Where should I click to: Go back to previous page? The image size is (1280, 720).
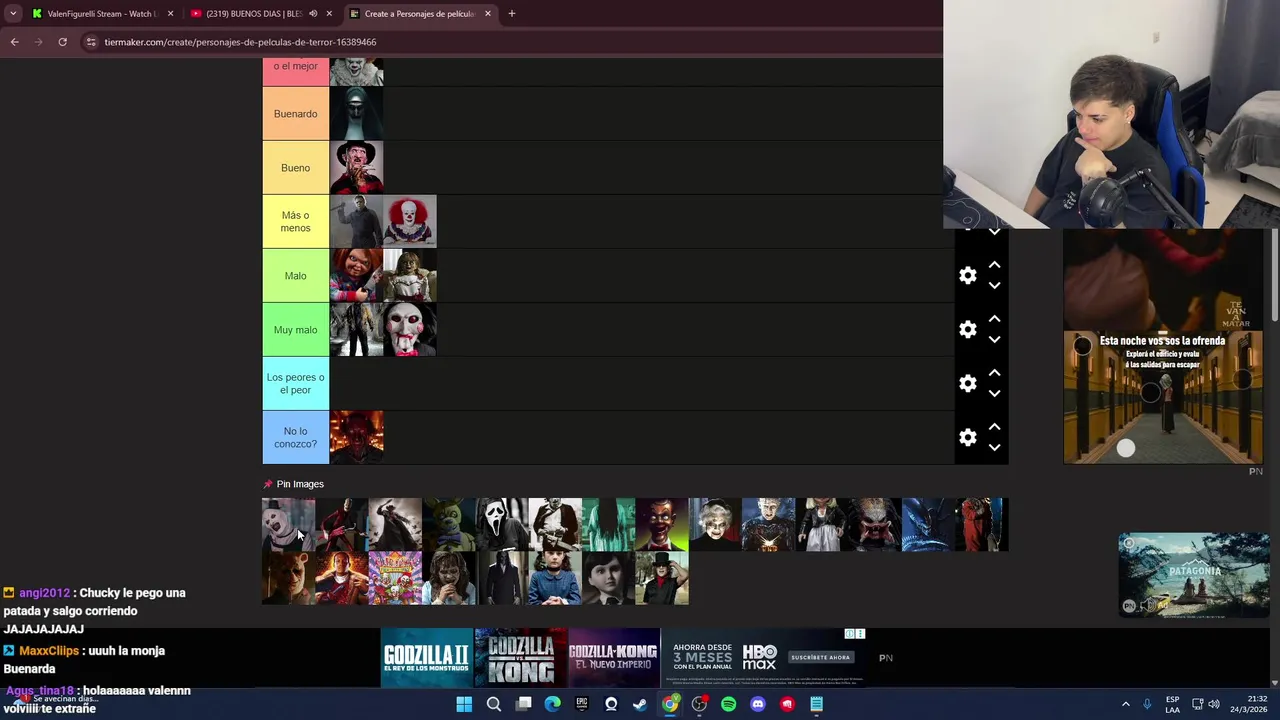tap(14, 42)
